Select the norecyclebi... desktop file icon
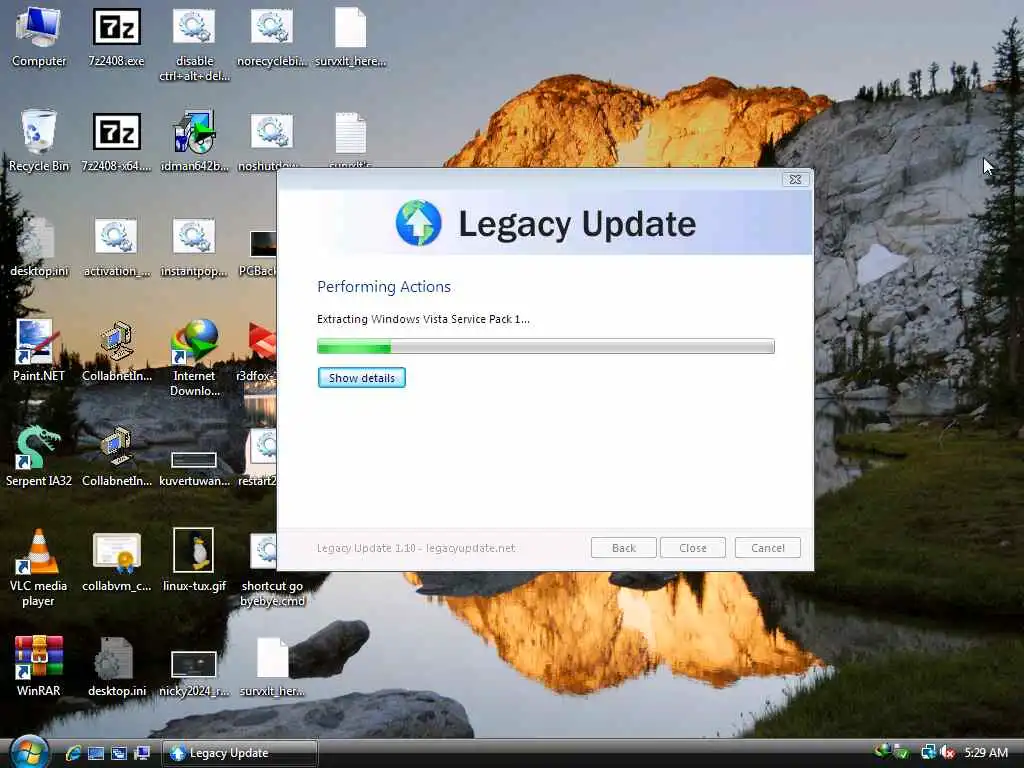The width and height of the screenshot is (1024, 768). pos(272,37)
